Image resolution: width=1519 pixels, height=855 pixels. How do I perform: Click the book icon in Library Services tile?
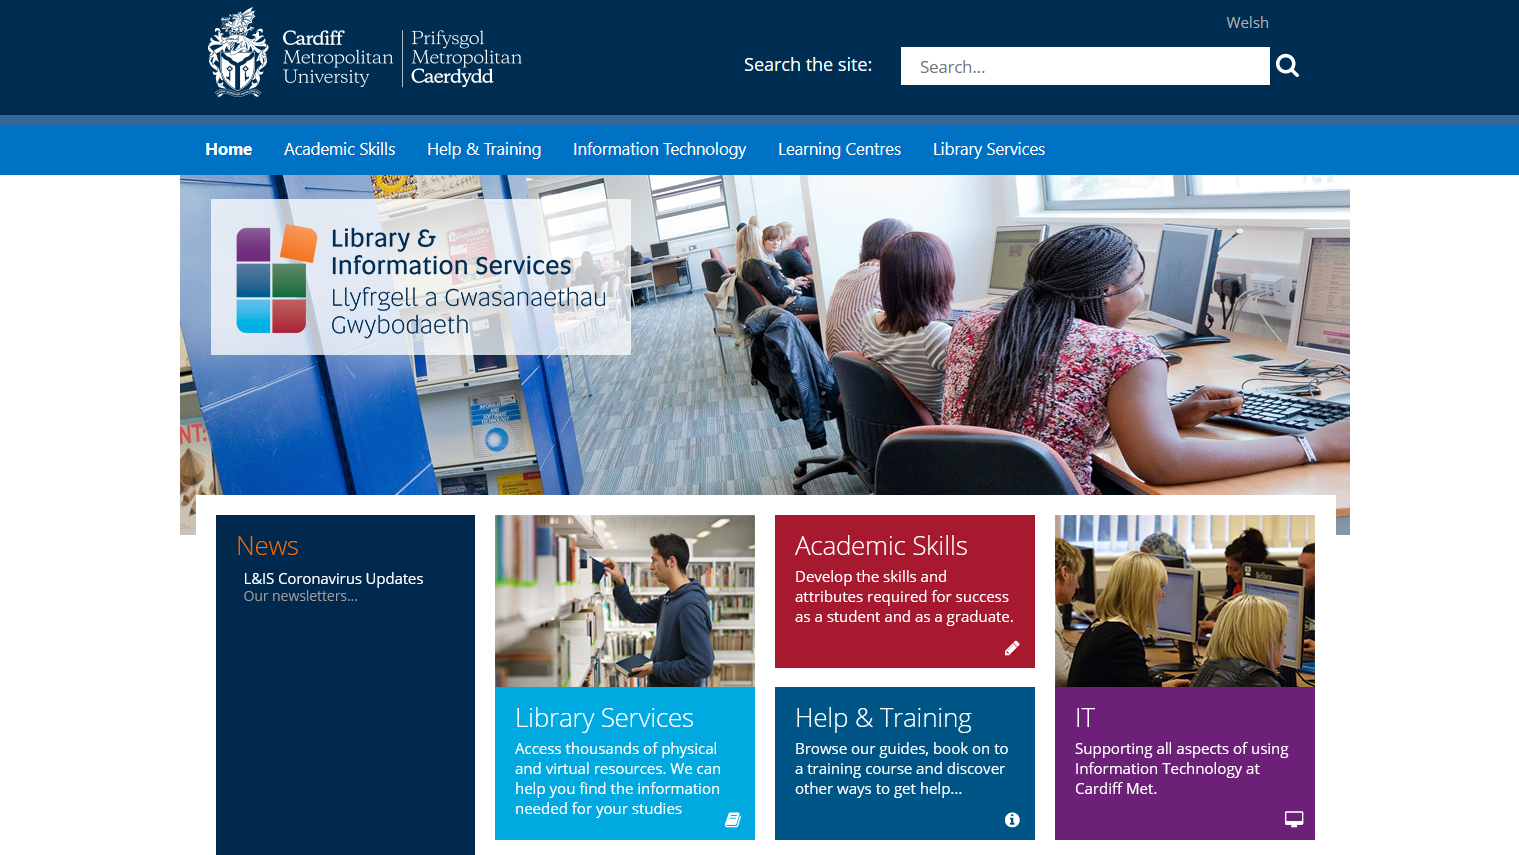pyautogui.click(x=732, y=820)
